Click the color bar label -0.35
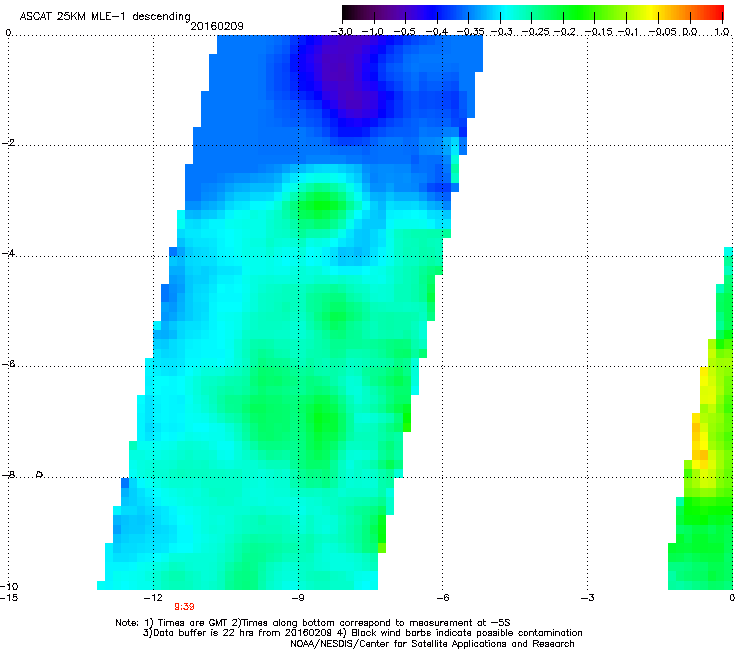This screenshot has height=650, width=740. [x=471, y=32]
